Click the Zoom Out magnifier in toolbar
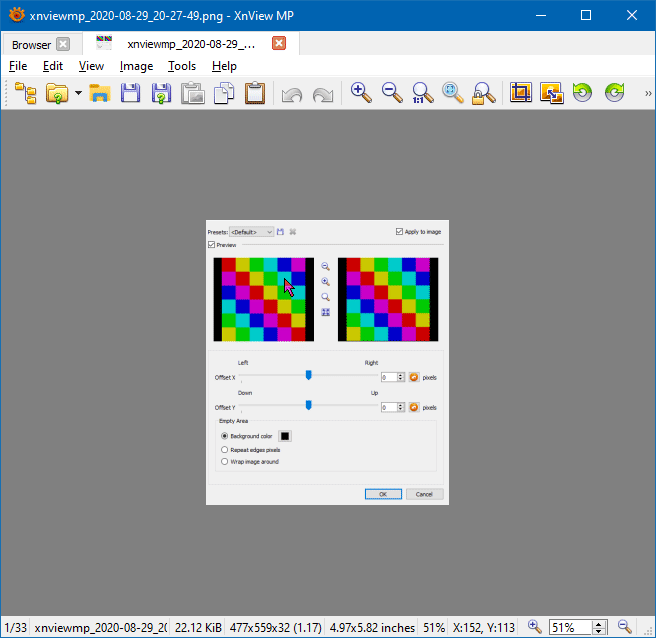This screenshot has width=656, height=638. pos(392,92)
